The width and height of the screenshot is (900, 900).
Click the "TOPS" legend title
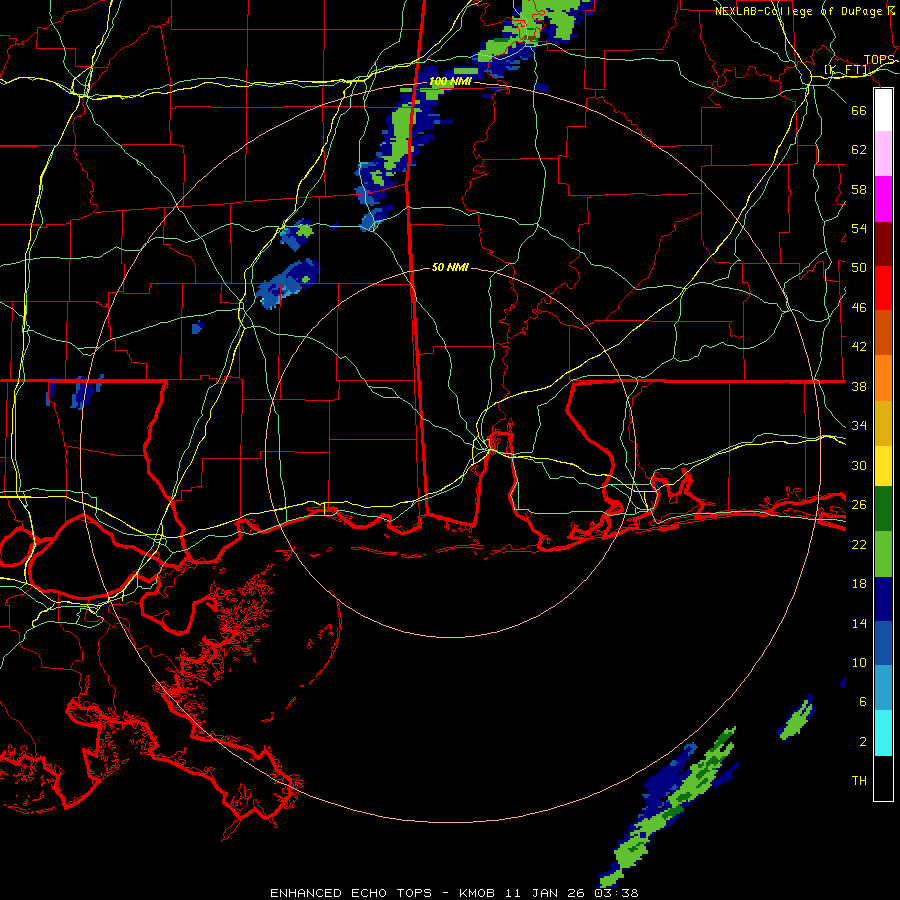pos(879,60)
